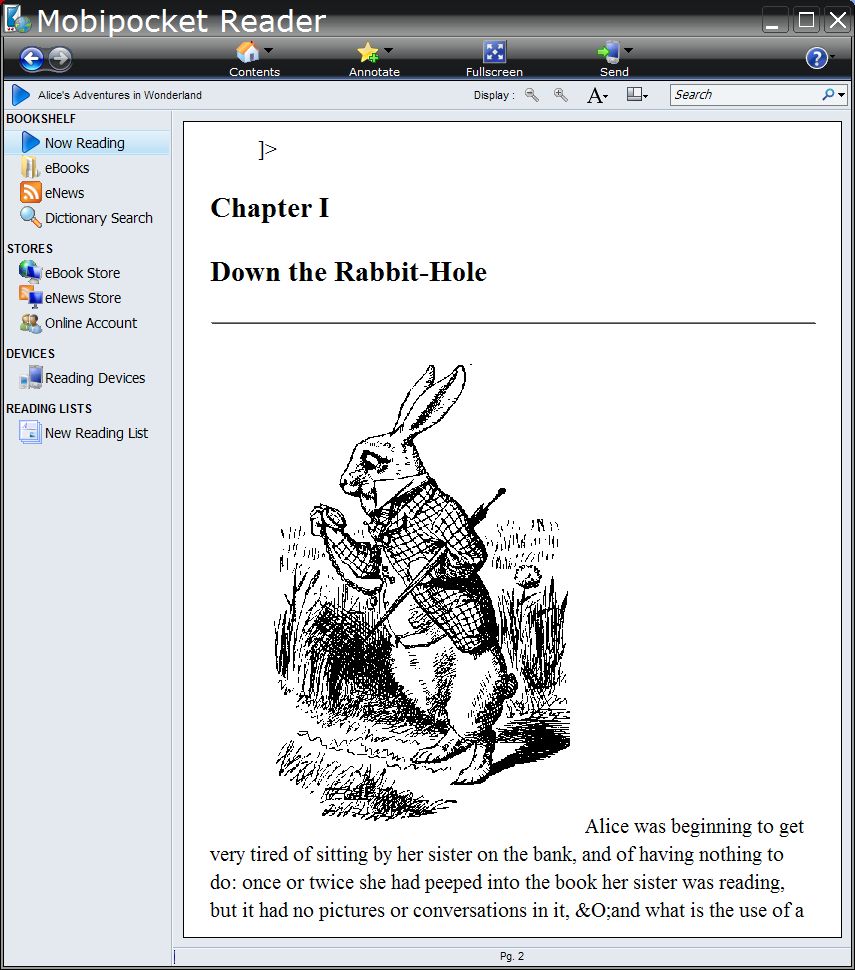This screenshot has width=855, height=970.
Task: Click the reading progress bar at bottom
Action: coord(512,956)
